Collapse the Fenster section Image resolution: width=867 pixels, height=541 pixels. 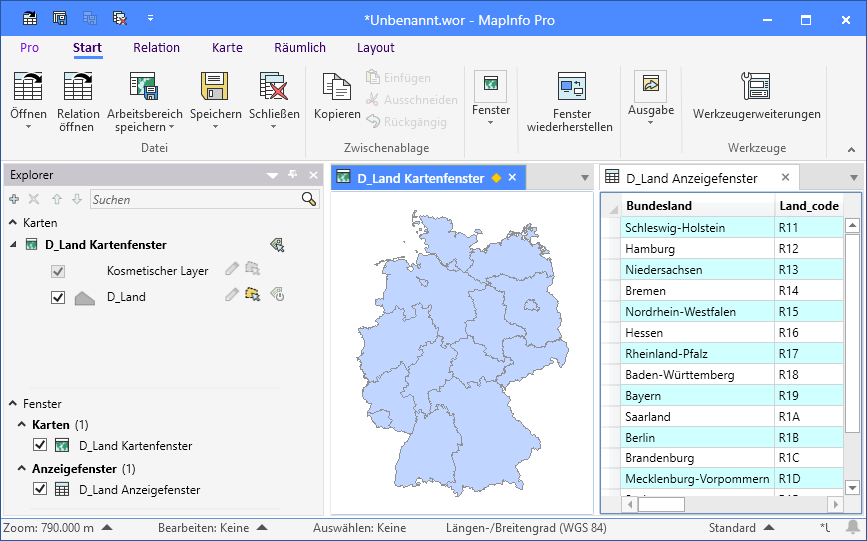13,403
